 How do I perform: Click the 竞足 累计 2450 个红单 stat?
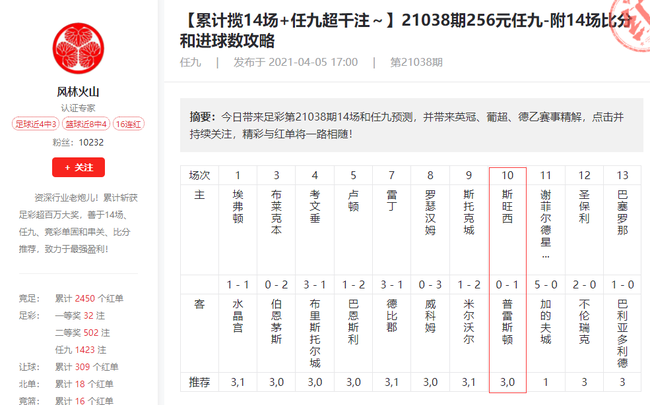click(x=71, y=298)
